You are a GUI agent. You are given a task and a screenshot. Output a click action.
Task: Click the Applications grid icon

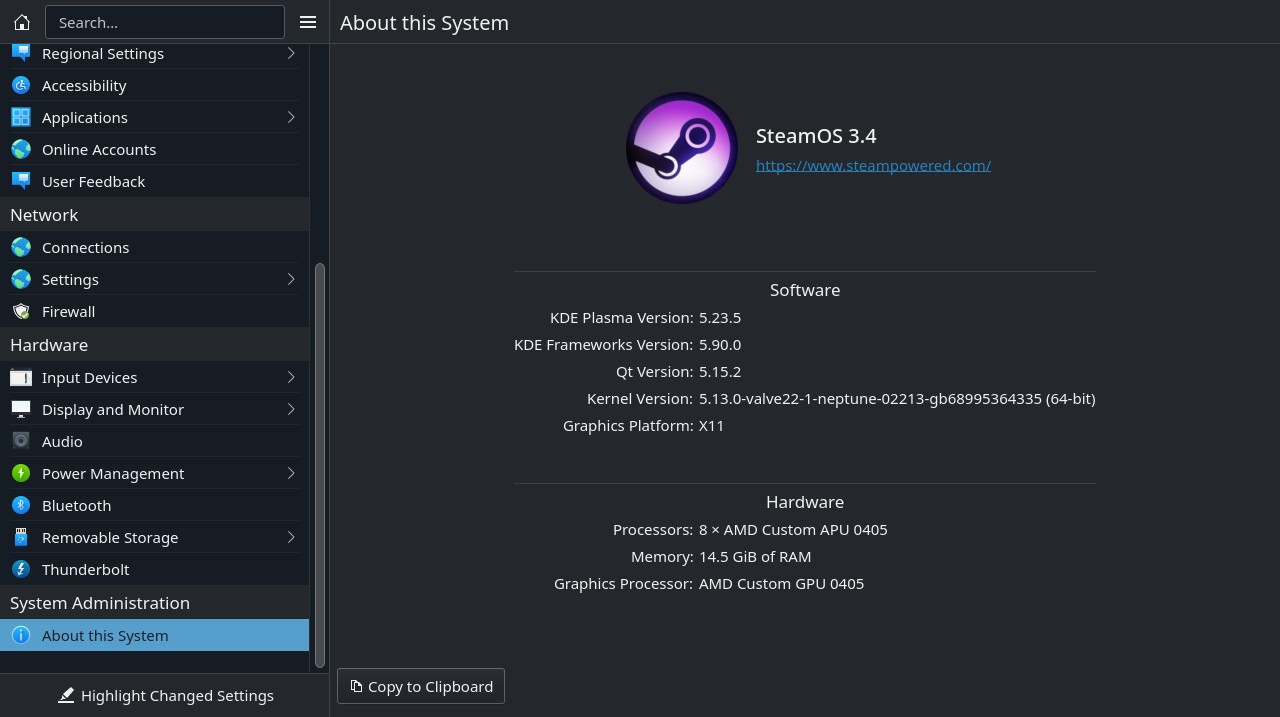click(x=21, y=117)
